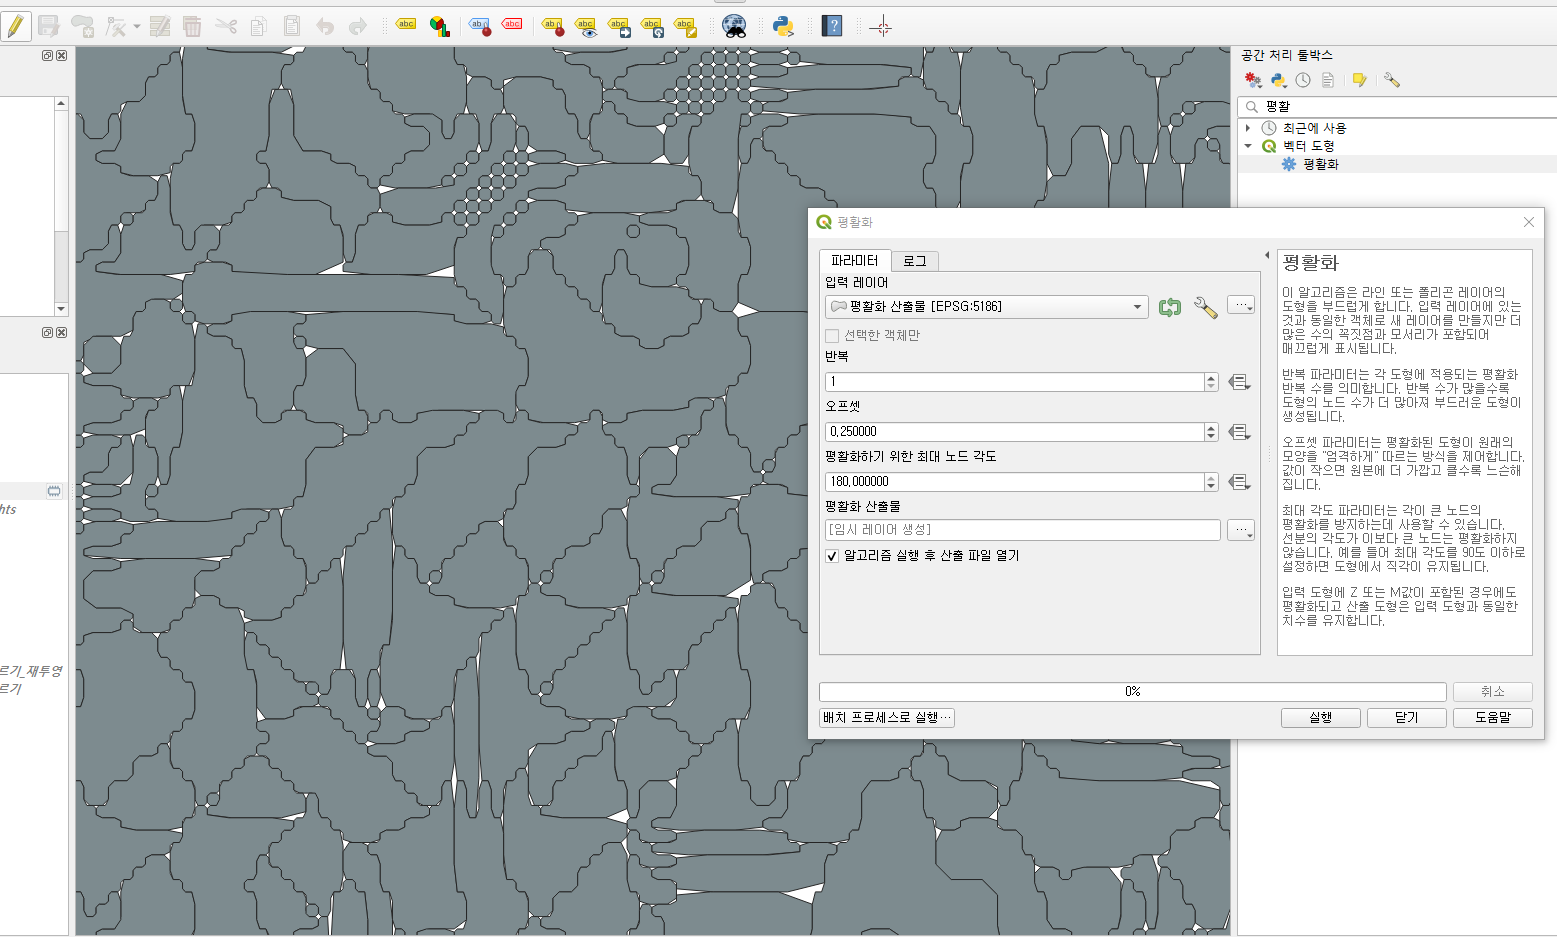Open processing History clock icon

tap(1303, 80)
